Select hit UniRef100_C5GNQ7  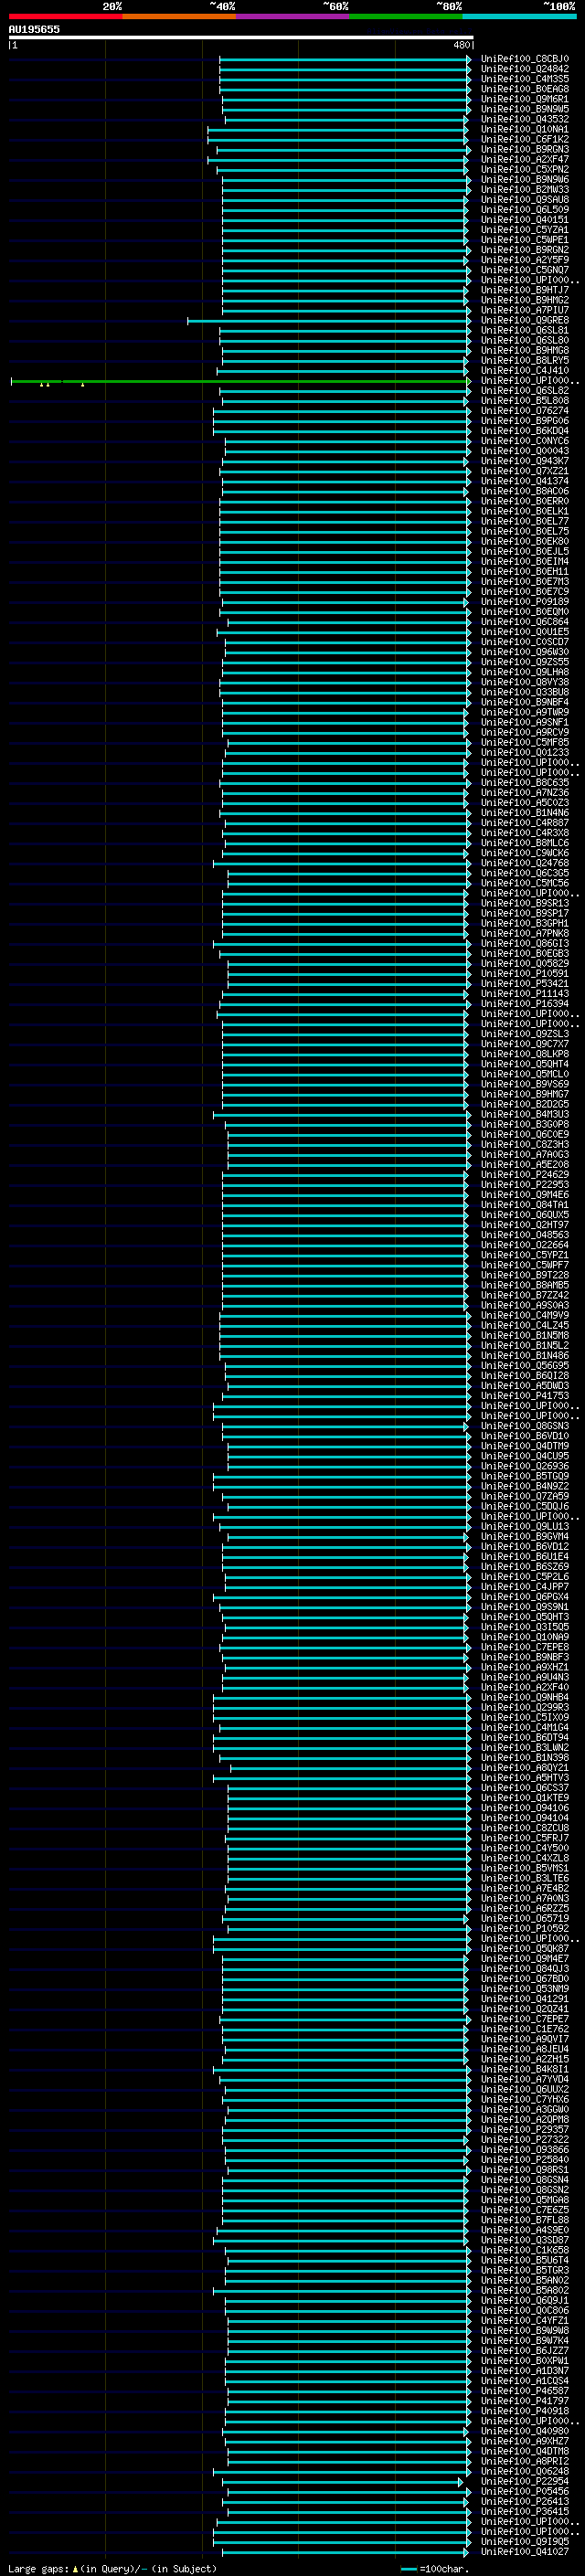pyautogui.click(x=524, y=270)
